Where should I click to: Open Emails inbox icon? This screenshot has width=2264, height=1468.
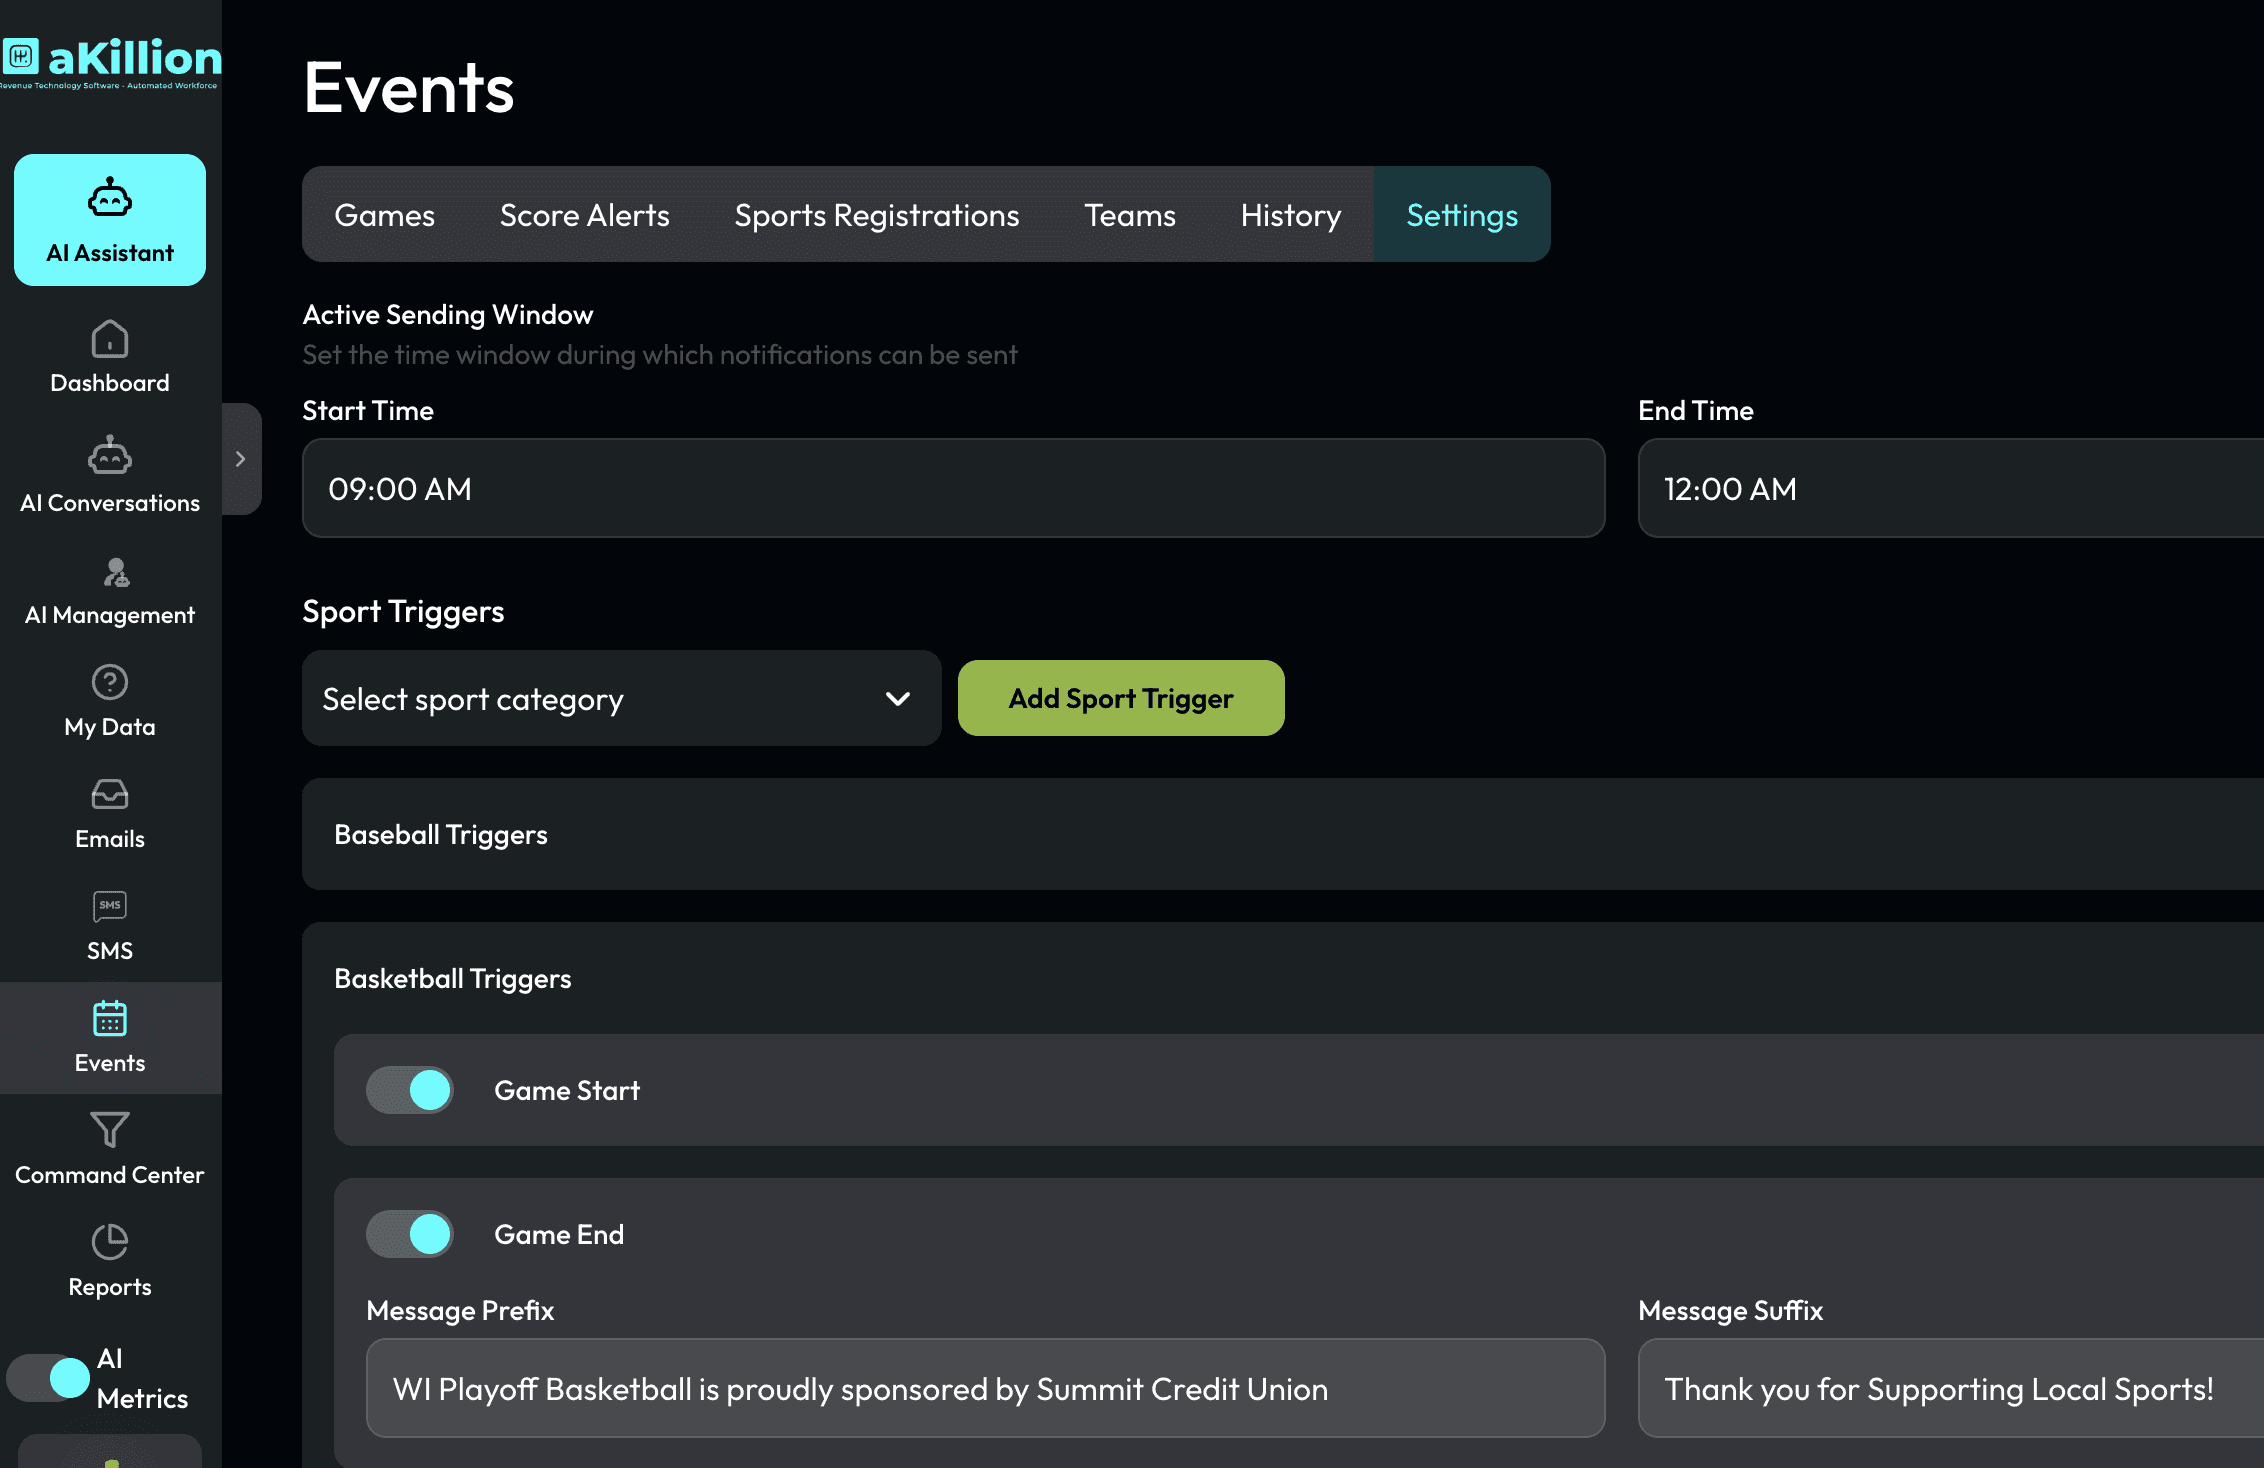click(x=110, y=795)
